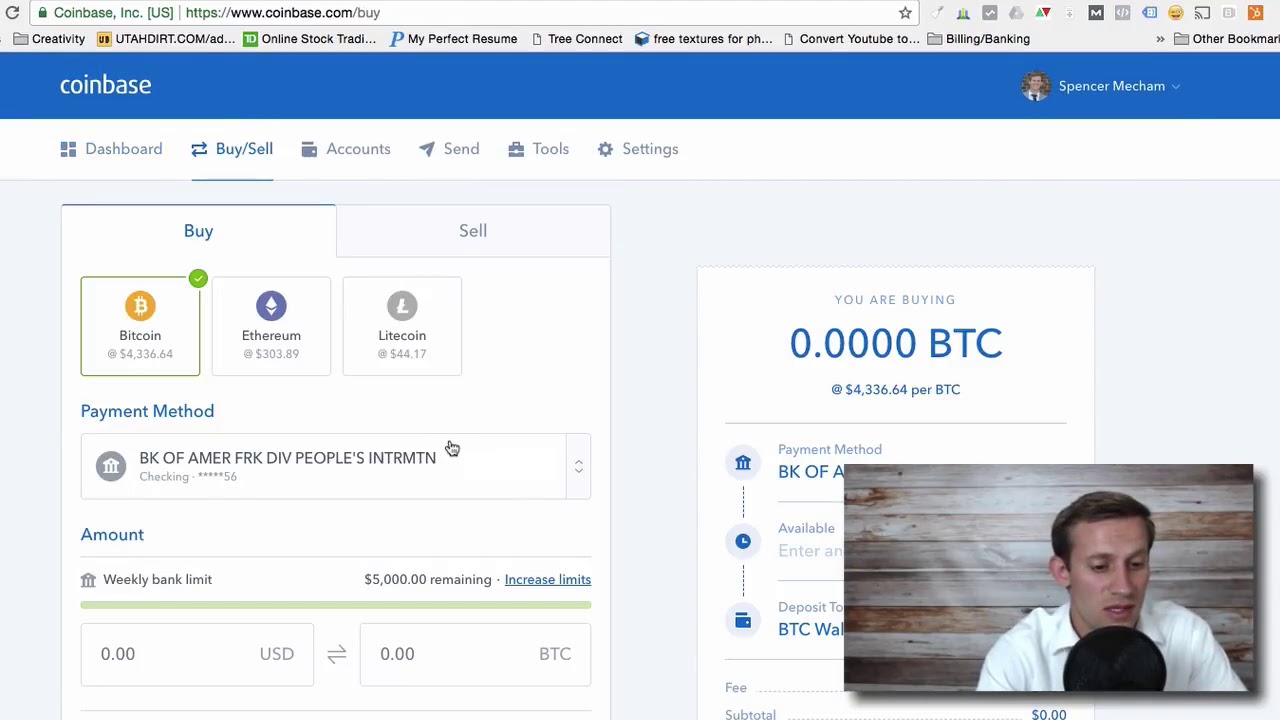Image resolution: width=1280 pixels, height=720 pixels.
Task: Open the My Perfect Resume bookmark
Action: click(454, 39)
